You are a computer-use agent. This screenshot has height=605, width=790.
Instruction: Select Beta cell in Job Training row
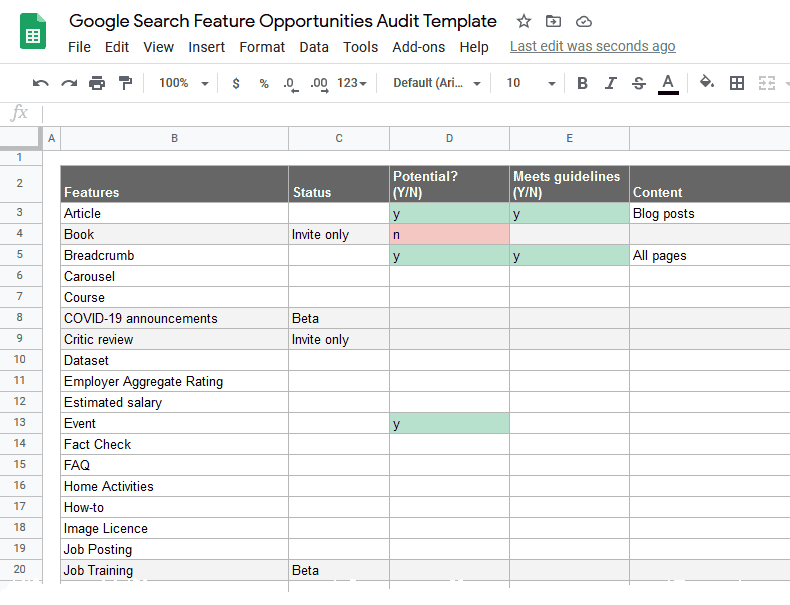(339, 570)
